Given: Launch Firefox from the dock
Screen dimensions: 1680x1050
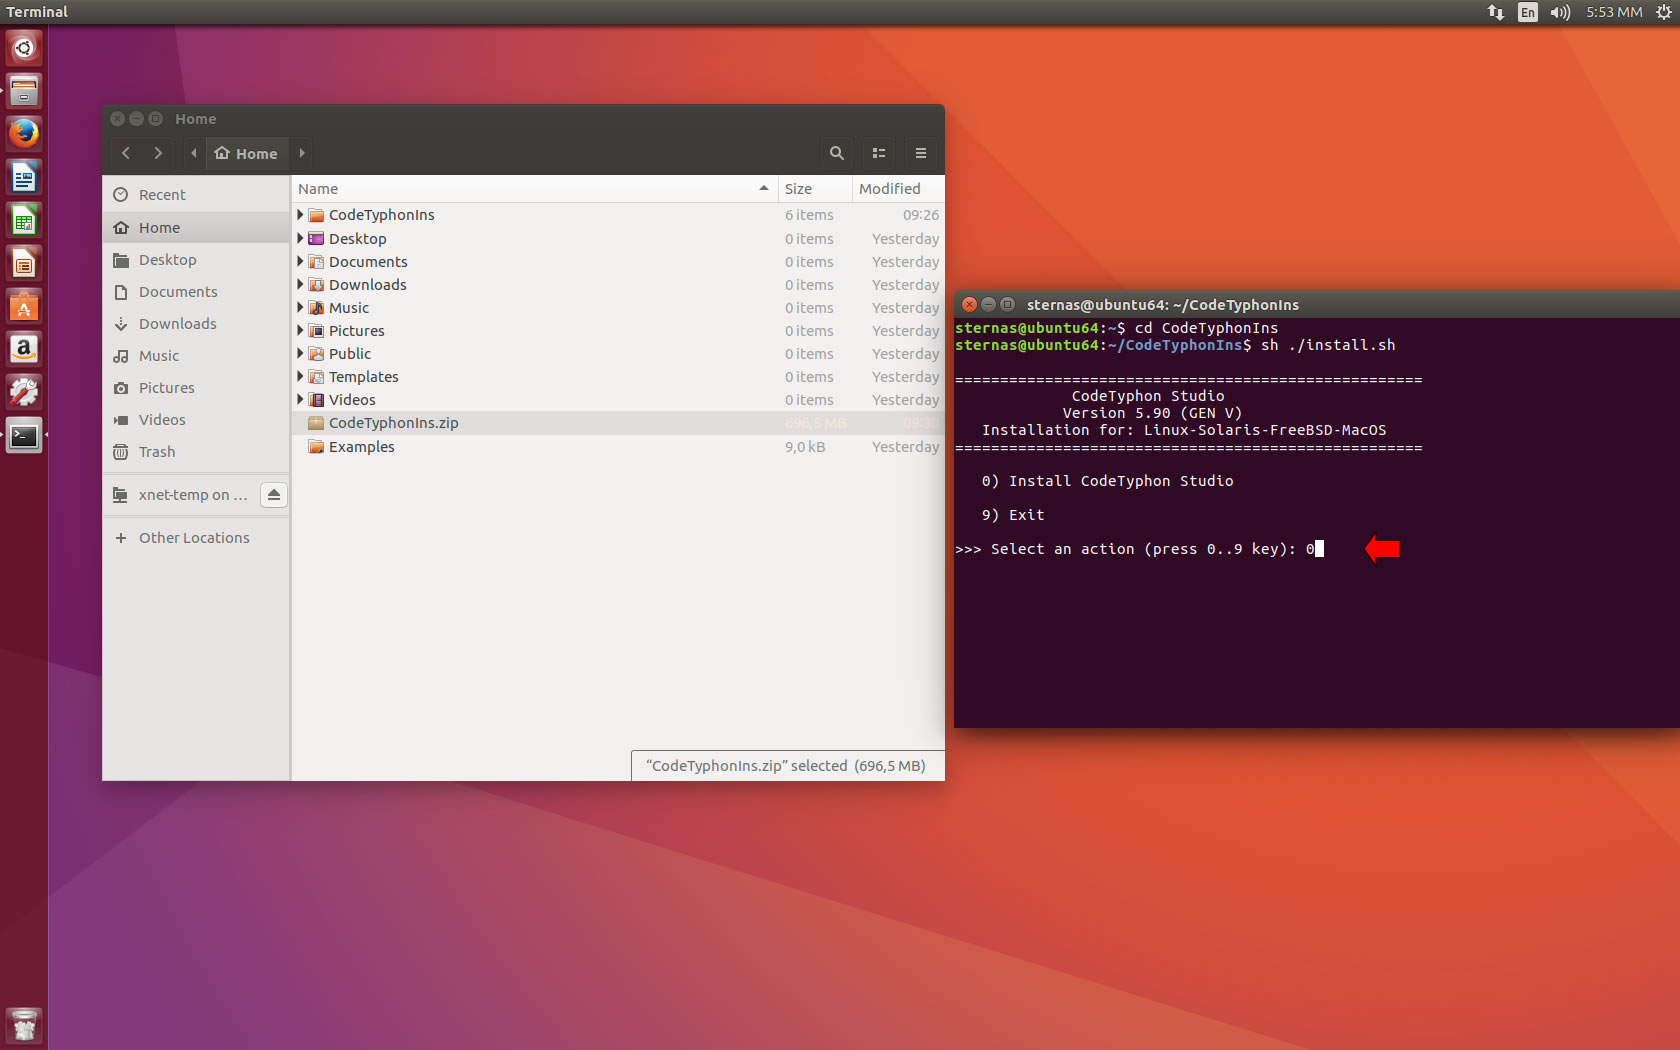Looking at the screenshot, I should coord(24,134).
